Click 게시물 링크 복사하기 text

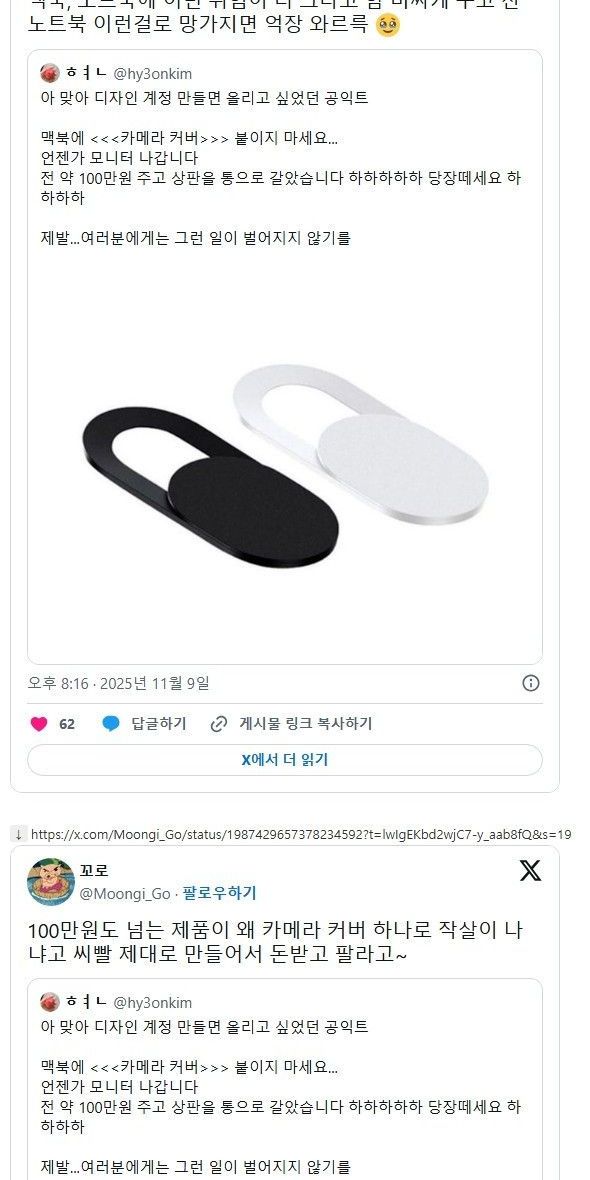click(x=306, y=724)
